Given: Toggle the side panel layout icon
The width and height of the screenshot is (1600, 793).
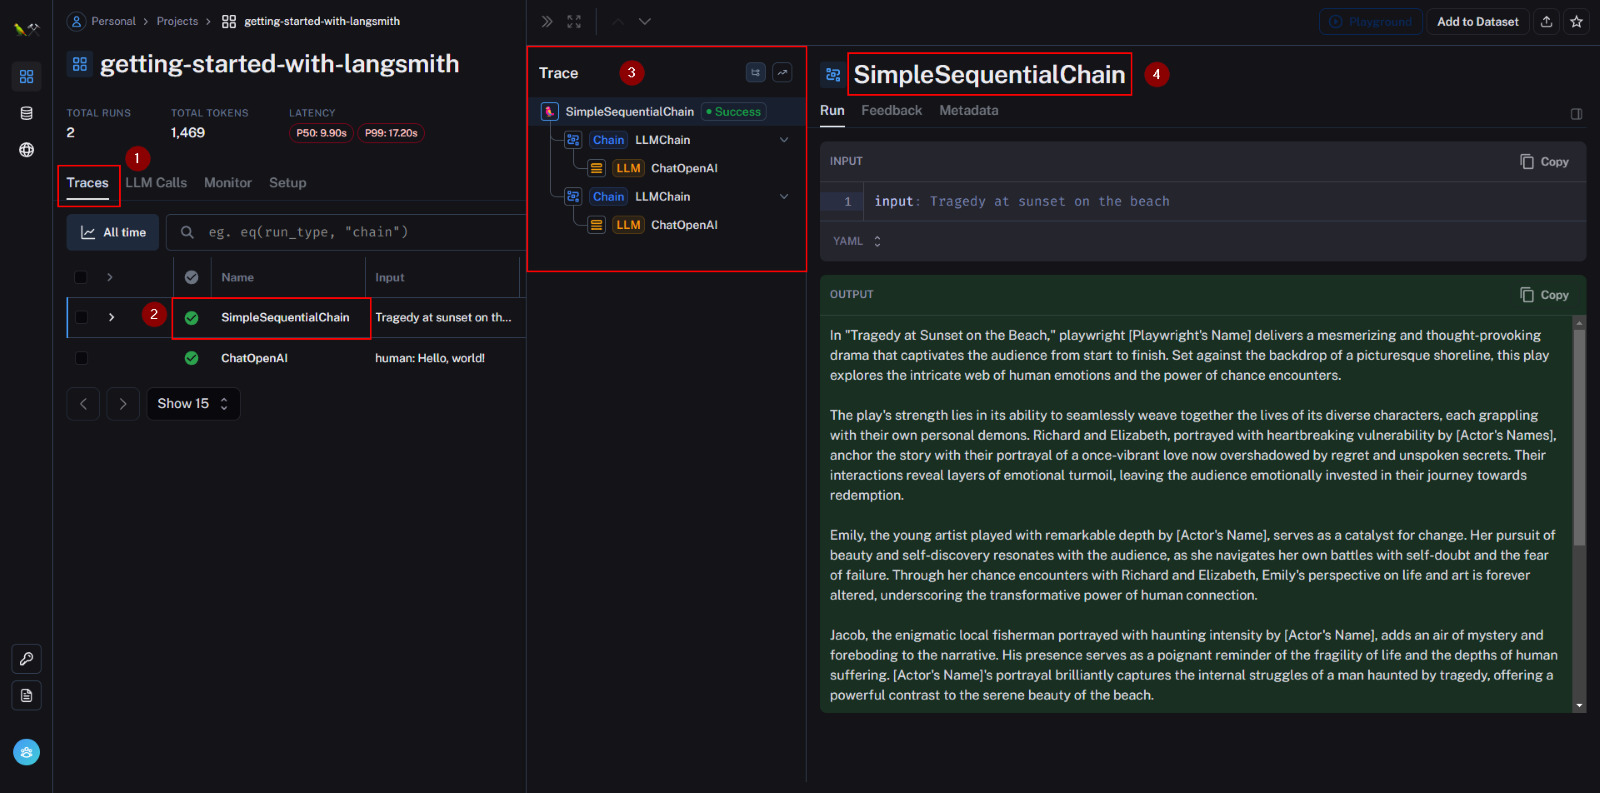Looking at the screenshot, I should (x=1576, y=114).
